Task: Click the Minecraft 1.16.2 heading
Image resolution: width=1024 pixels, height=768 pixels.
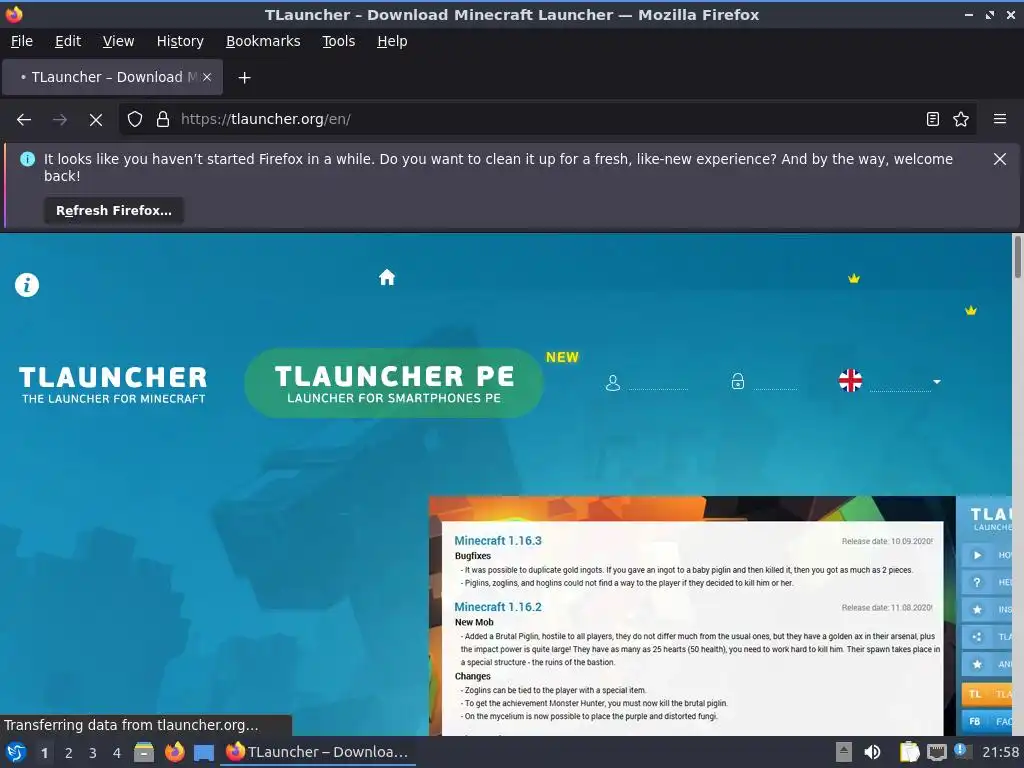Action: pyautogui.click(x=498, y=607)
